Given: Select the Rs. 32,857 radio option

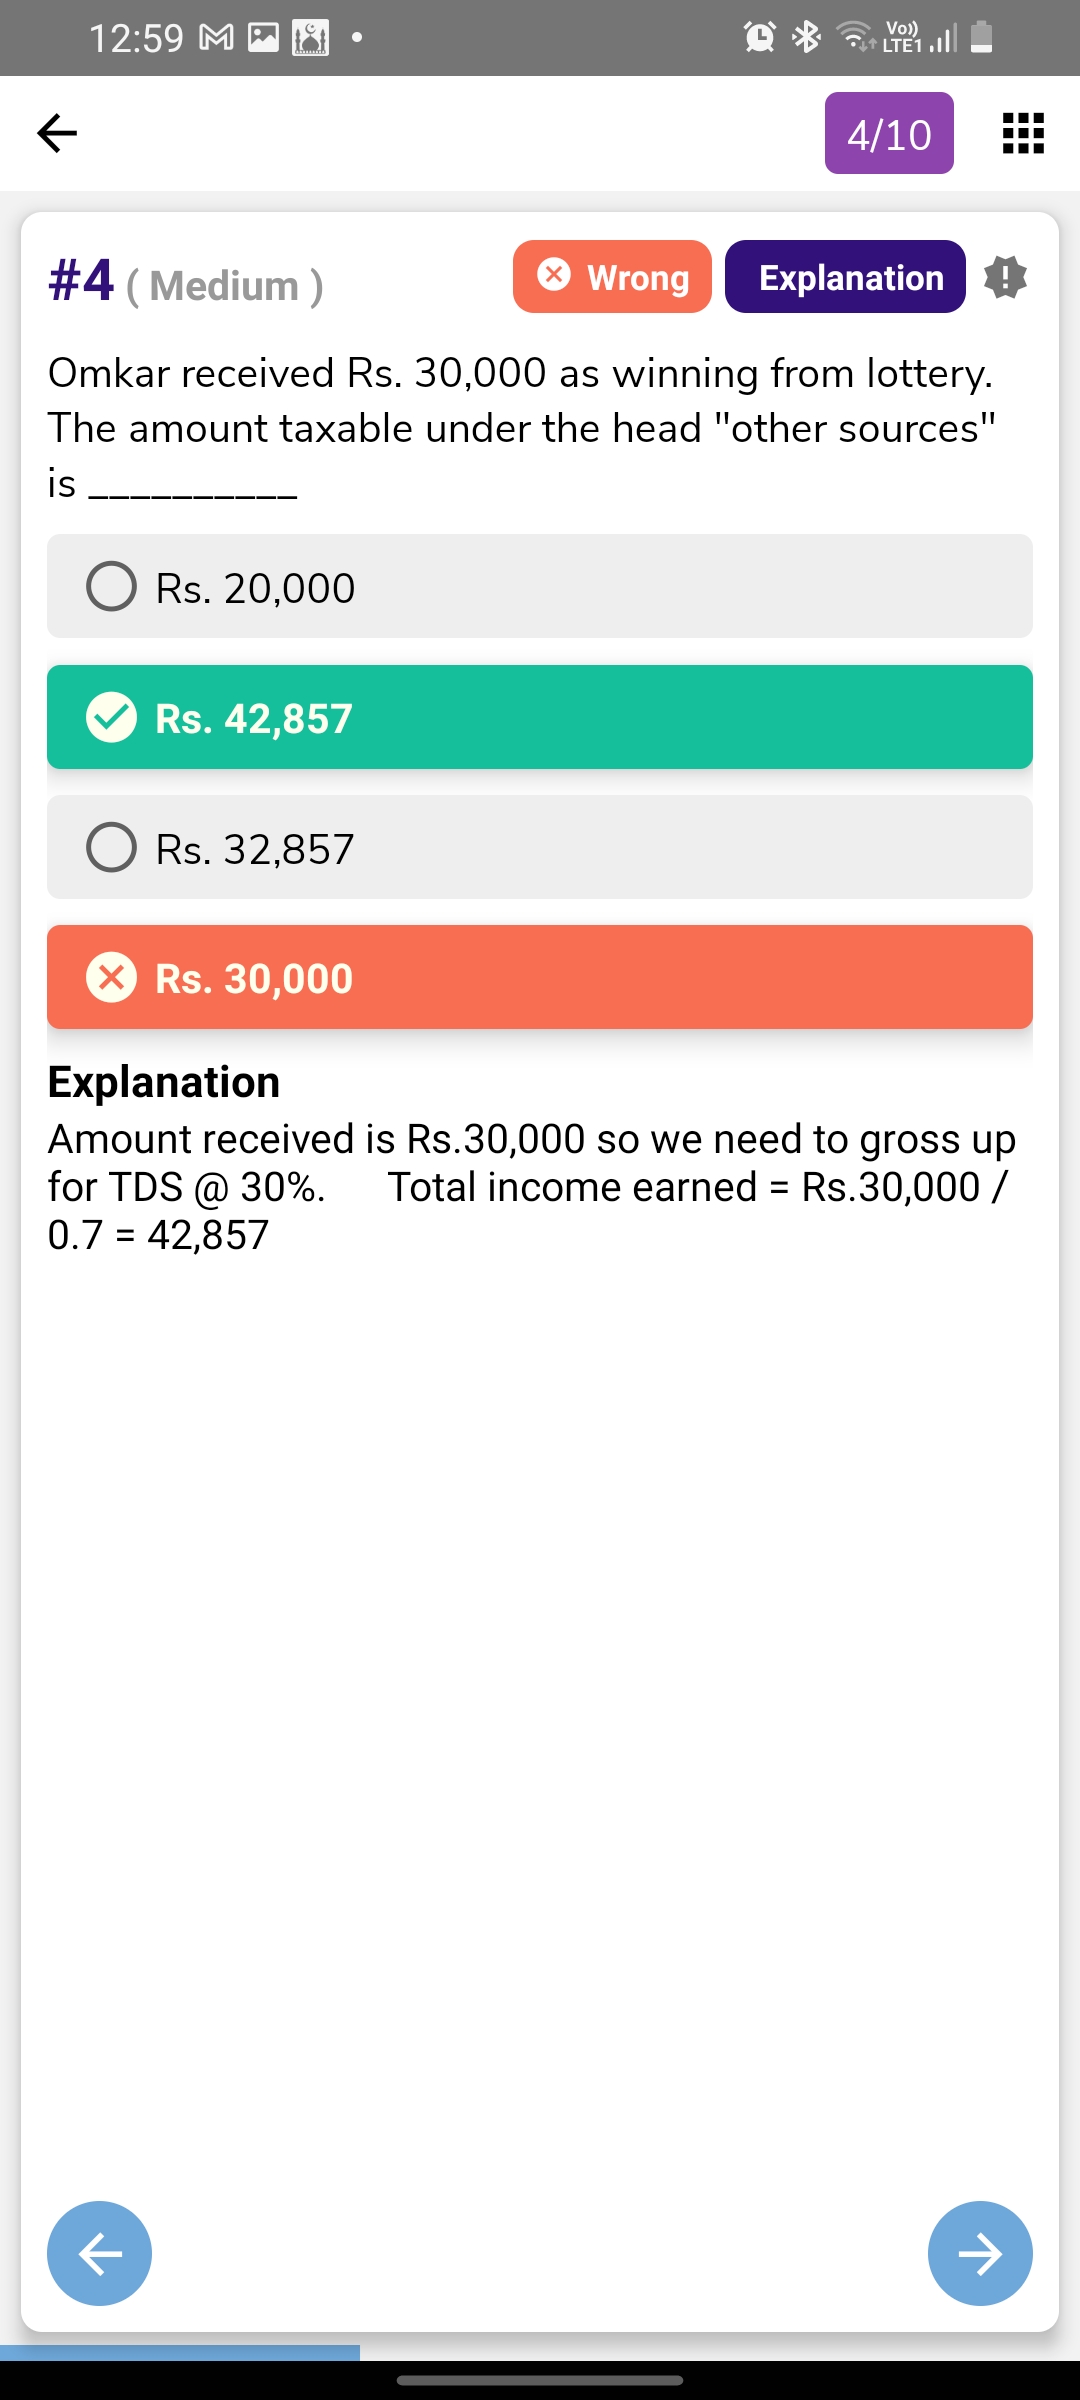Looking at the screenshot, I should 112,848.
